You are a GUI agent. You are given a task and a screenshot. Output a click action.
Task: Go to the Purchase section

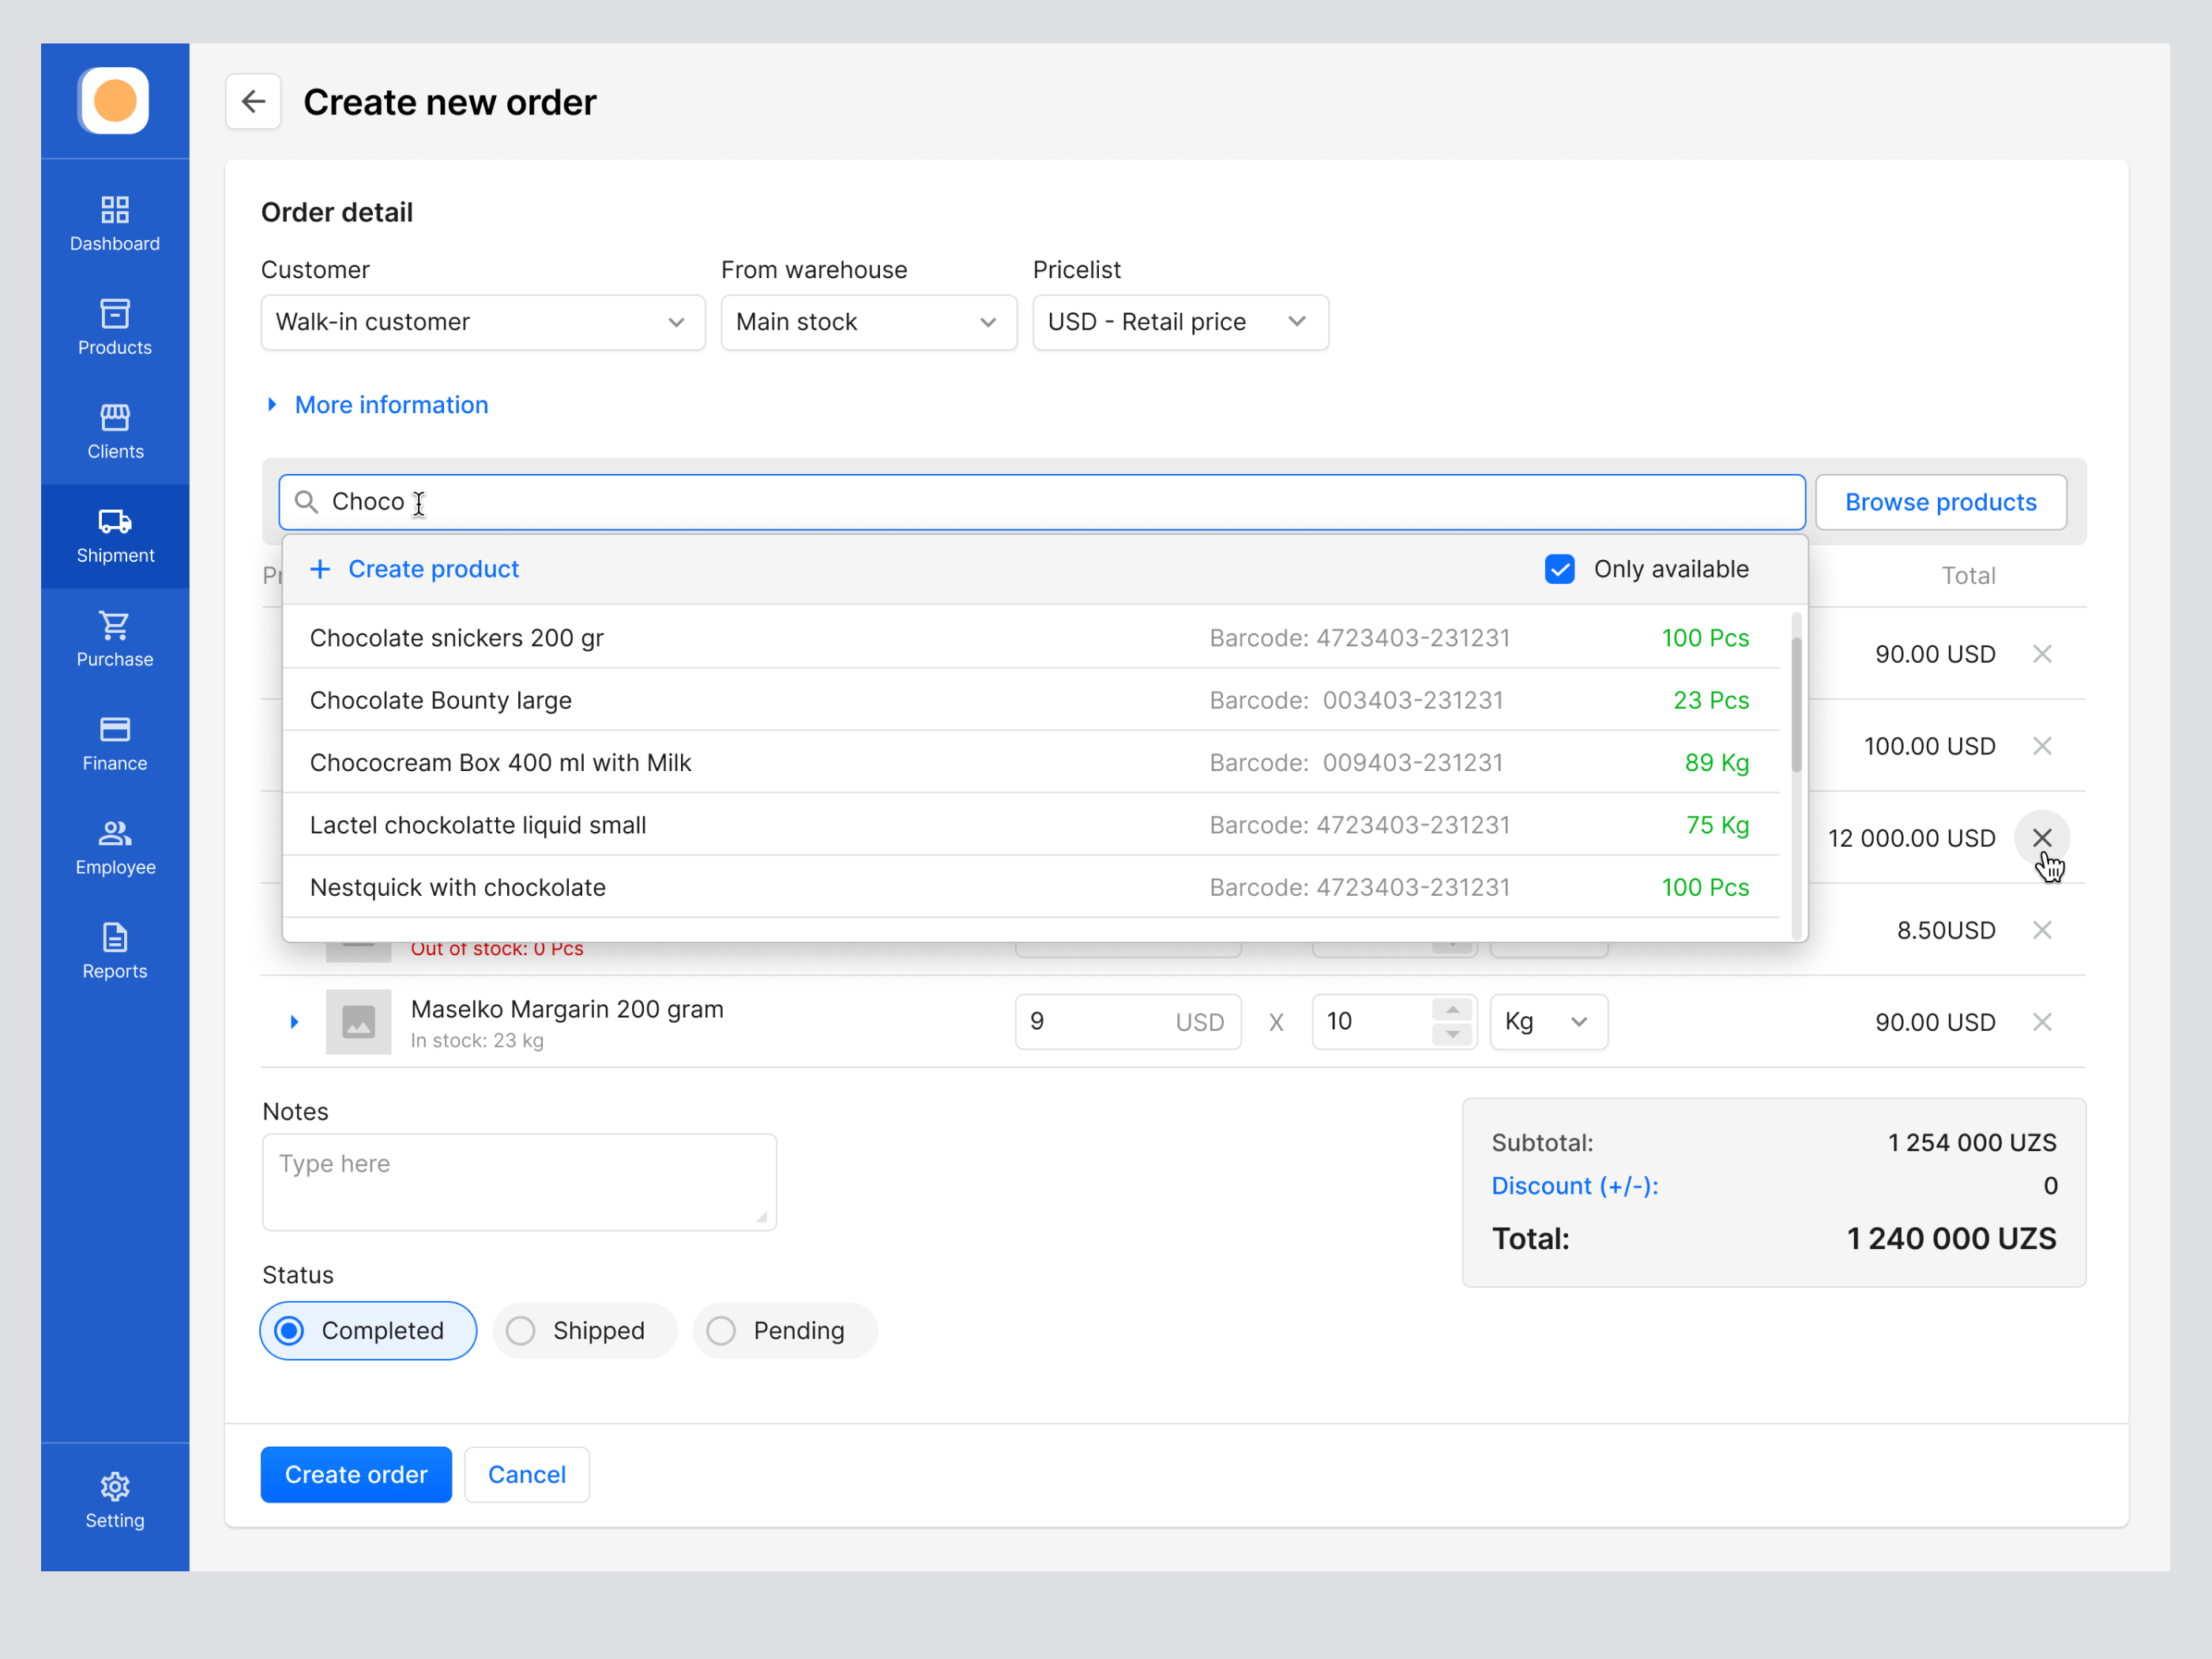click(114, 637)
